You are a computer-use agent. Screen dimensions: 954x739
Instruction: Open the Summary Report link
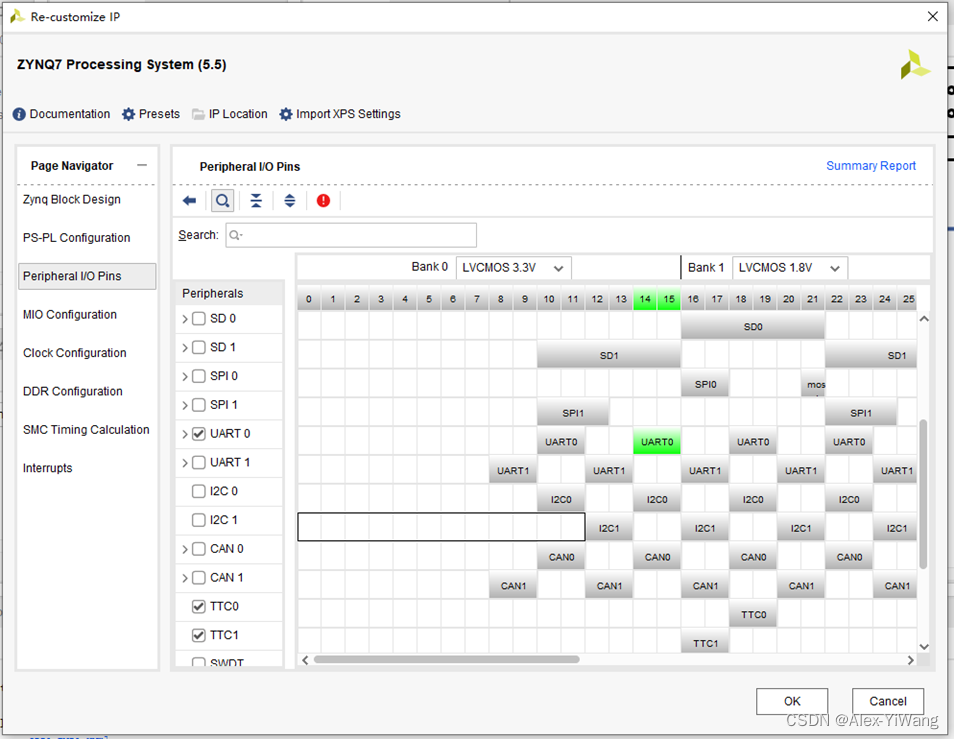[871, 165]
